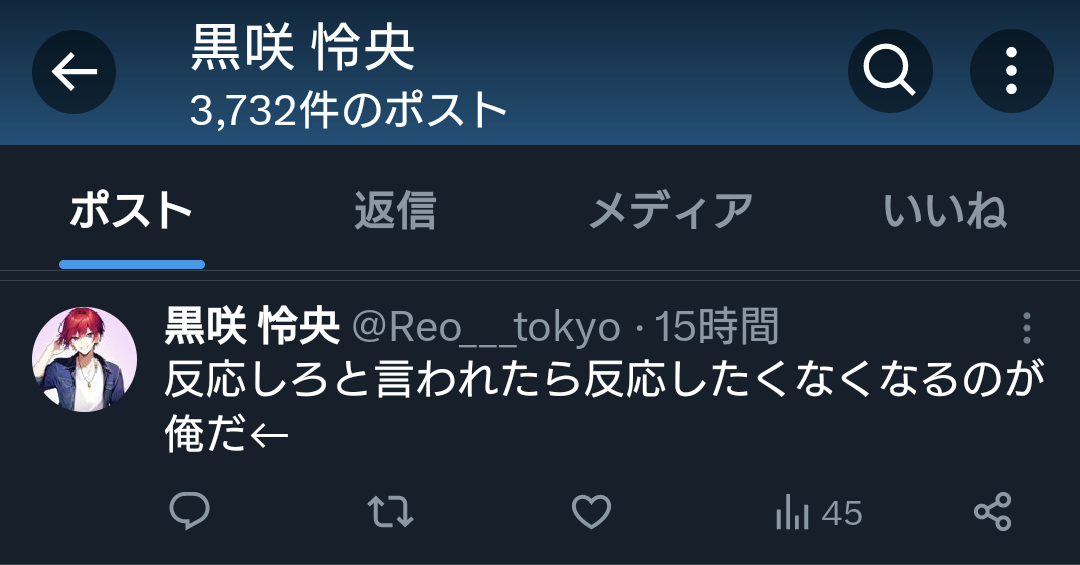This screenshot has height=565, width=1080.
Task: Open the header overflow menu
Action: tap(1011, 71)
